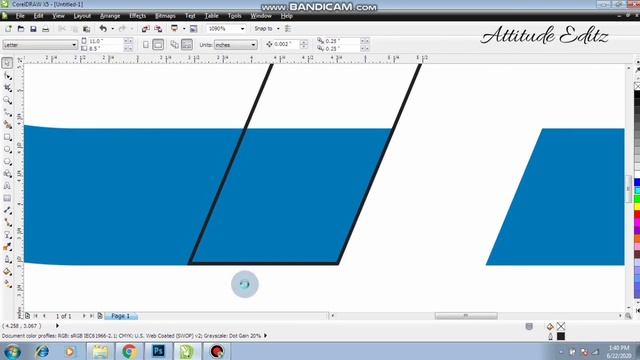Click the Open file icon
Screen dimensions: 640x360
pyautogui.click(x=20, y=29)
